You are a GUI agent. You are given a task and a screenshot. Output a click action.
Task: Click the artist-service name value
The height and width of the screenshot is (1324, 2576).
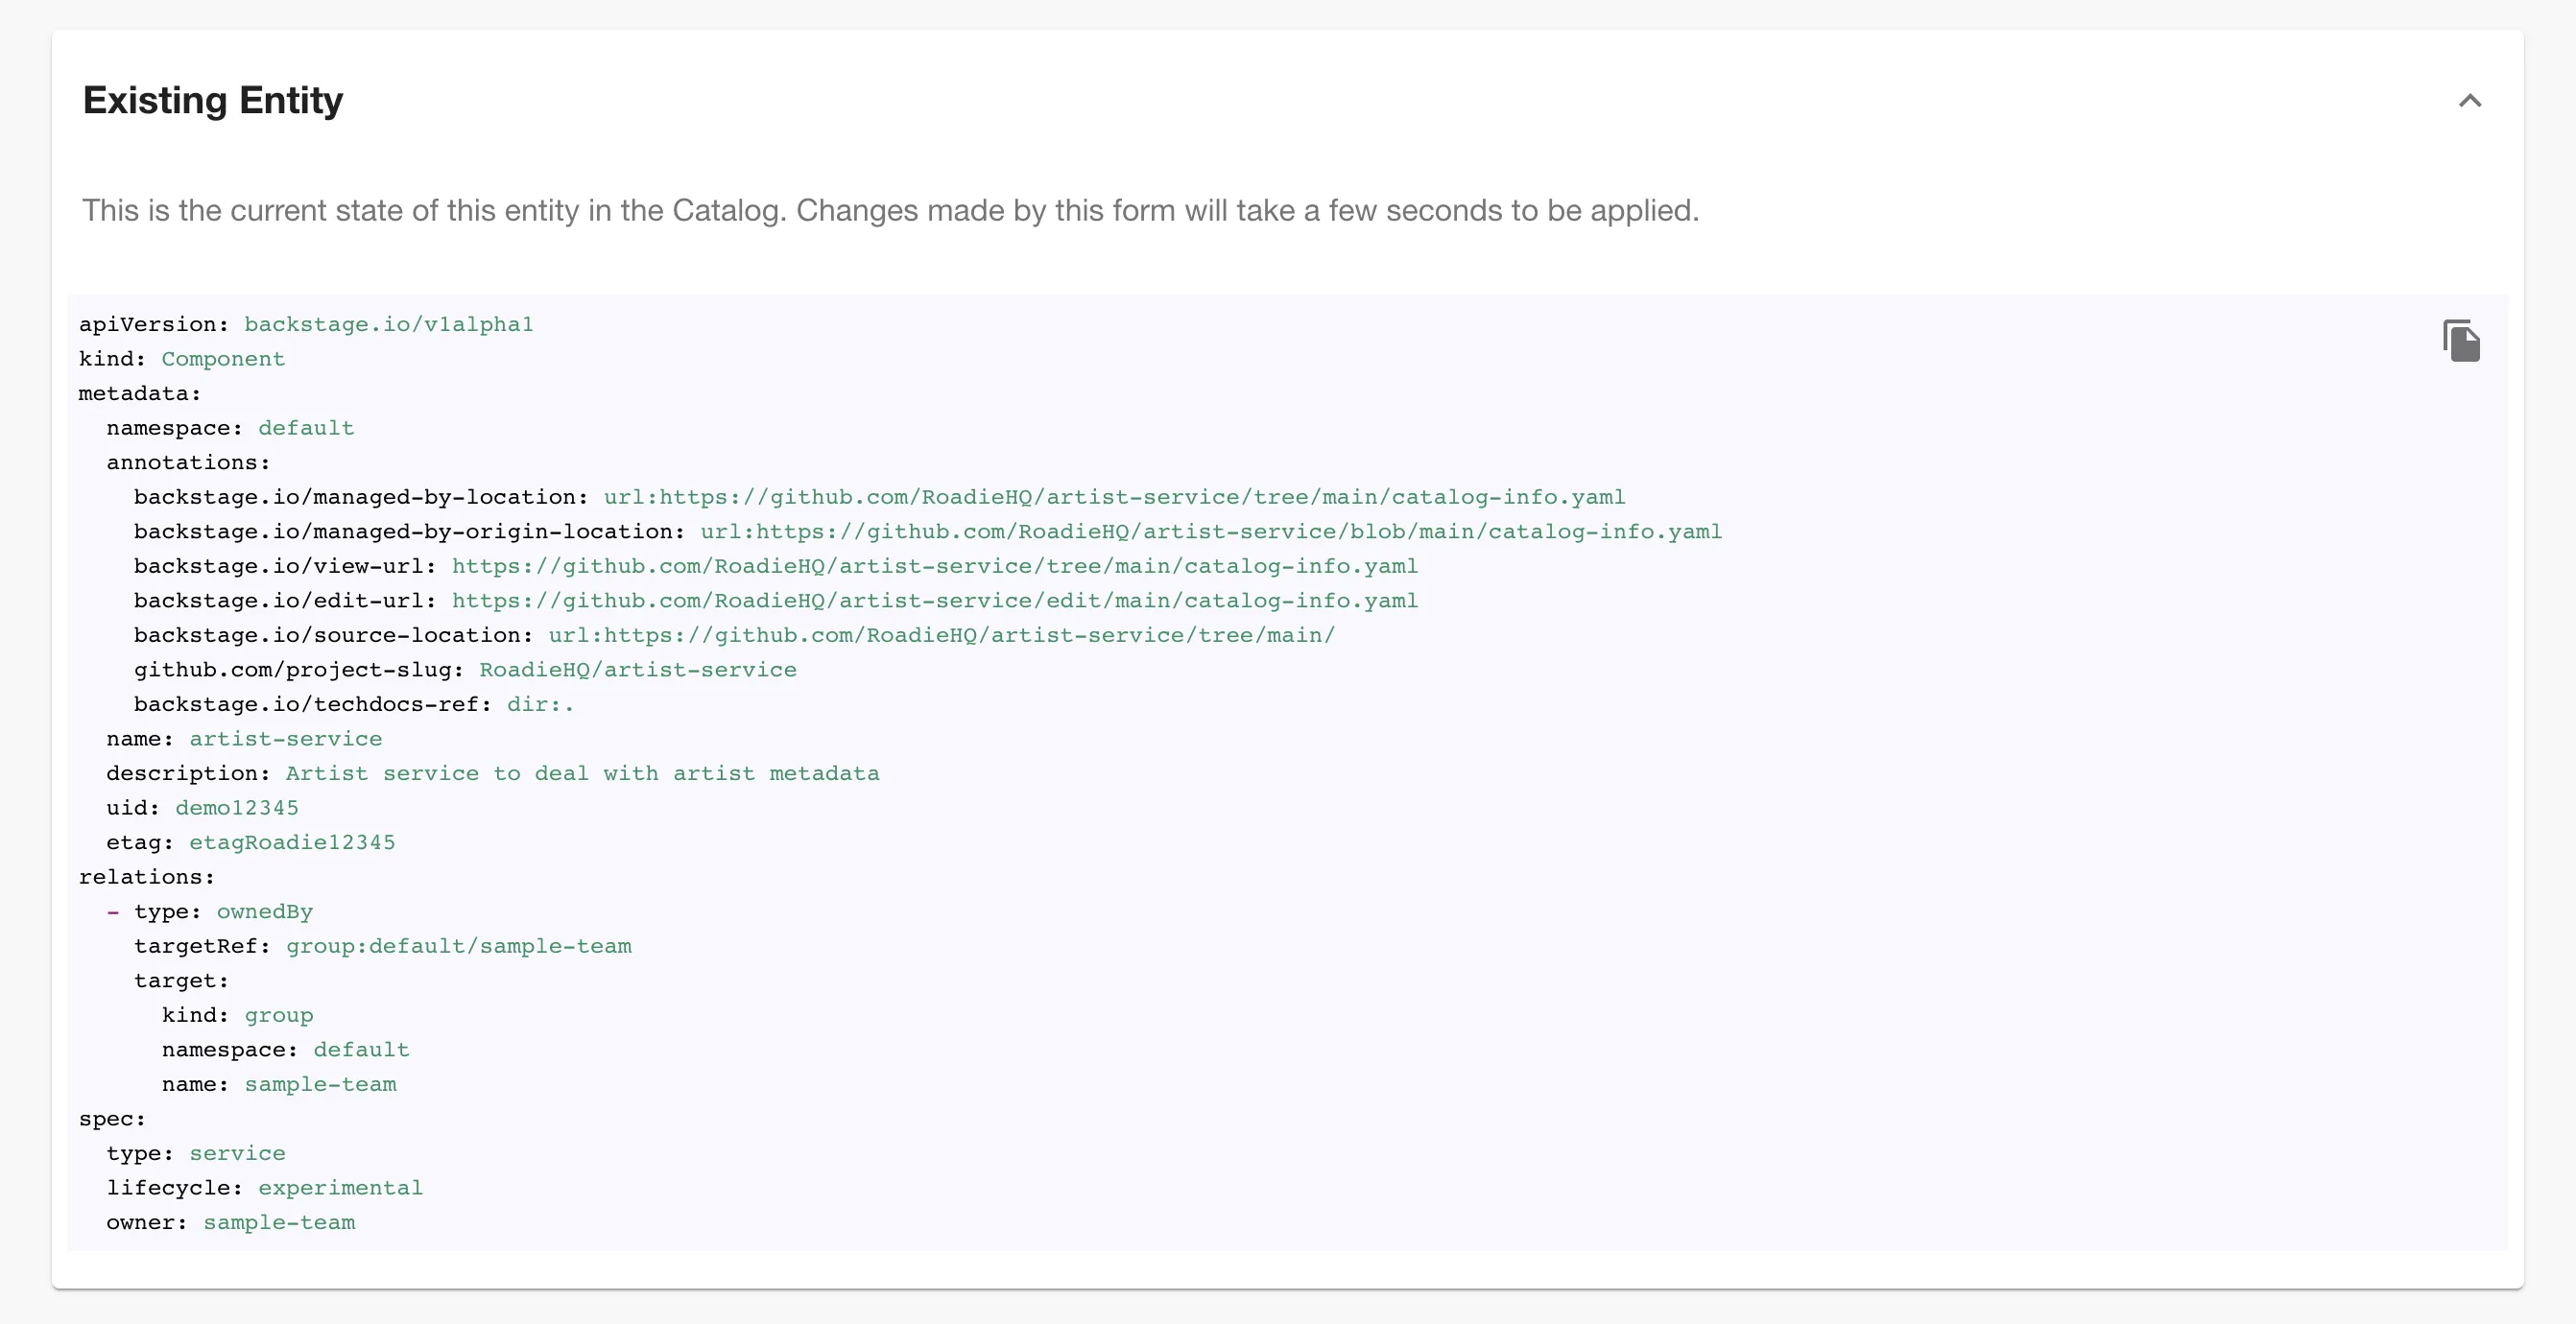[285, 739]
